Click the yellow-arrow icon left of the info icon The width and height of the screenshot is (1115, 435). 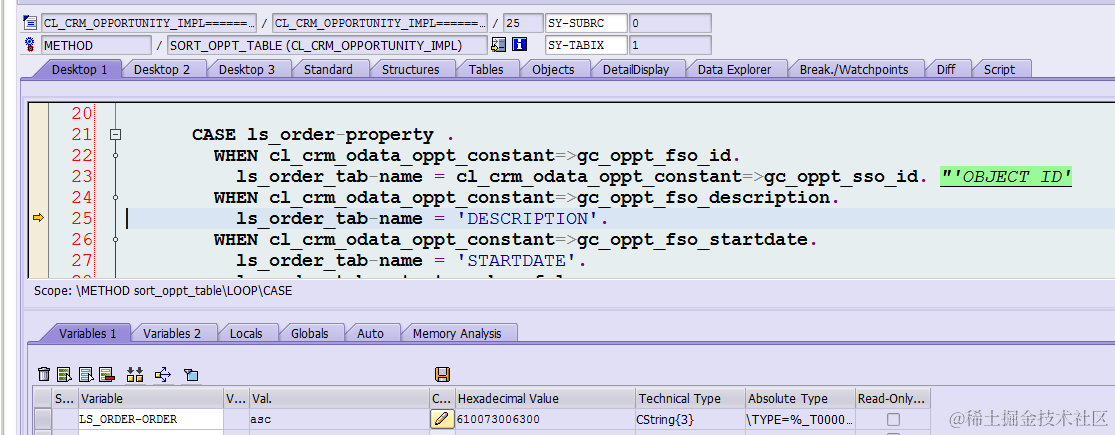498,45
